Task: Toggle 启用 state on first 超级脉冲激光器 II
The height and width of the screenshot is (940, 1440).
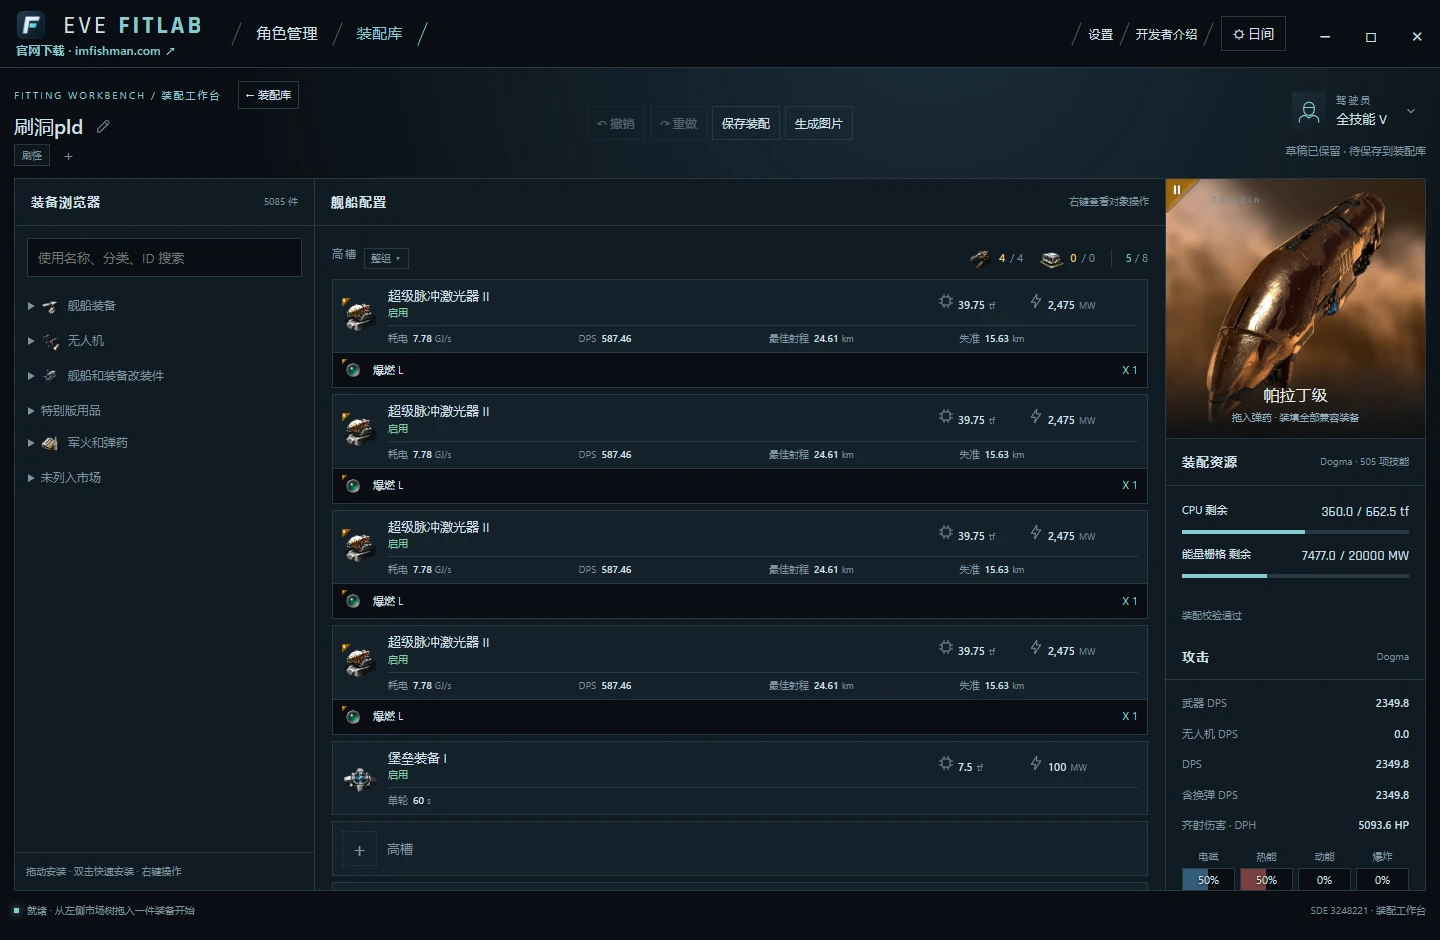Action: [398, 313]
